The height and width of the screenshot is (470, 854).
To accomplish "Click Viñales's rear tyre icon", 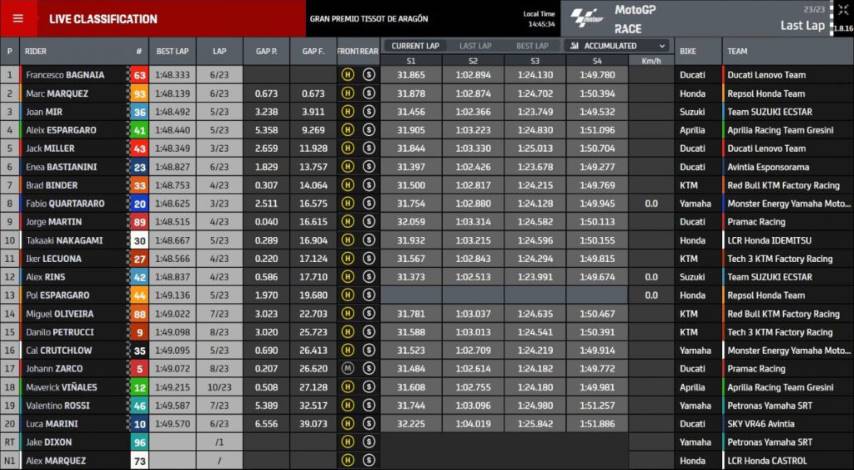I will click(369, 387).
